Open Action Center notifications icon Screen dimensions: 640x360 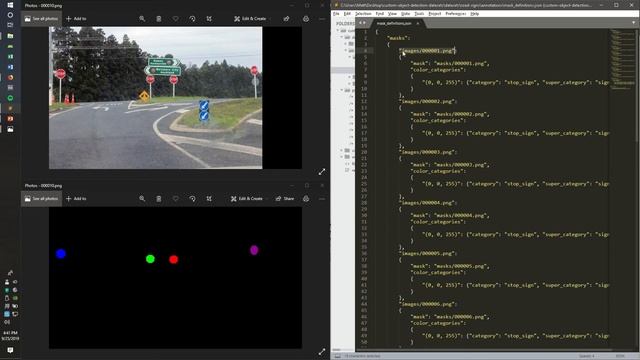pyautogui.click(x=10, y=350)
